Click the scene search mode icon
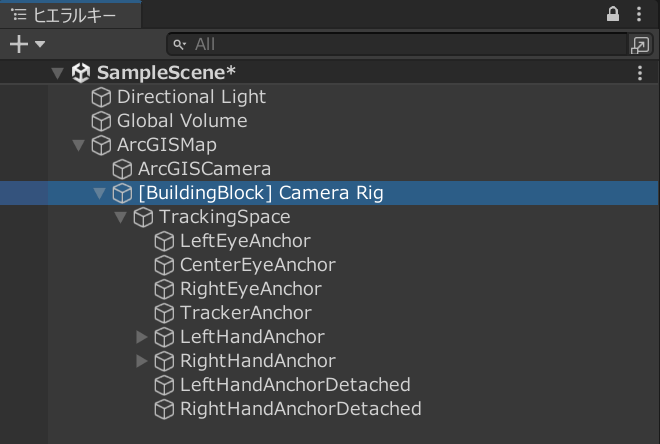 click(x=640, y=44)
